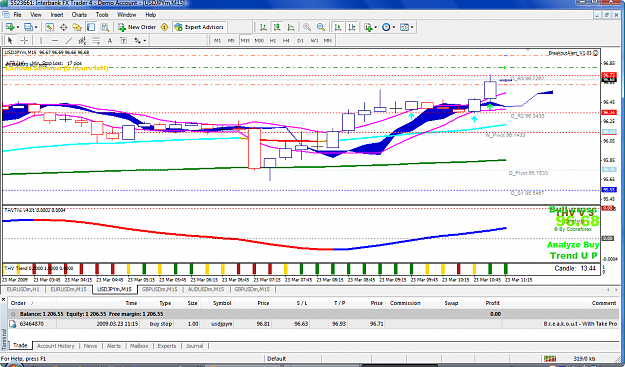
Task: Toggle Auto Scroll on the chart
Action: coord(338,27)
